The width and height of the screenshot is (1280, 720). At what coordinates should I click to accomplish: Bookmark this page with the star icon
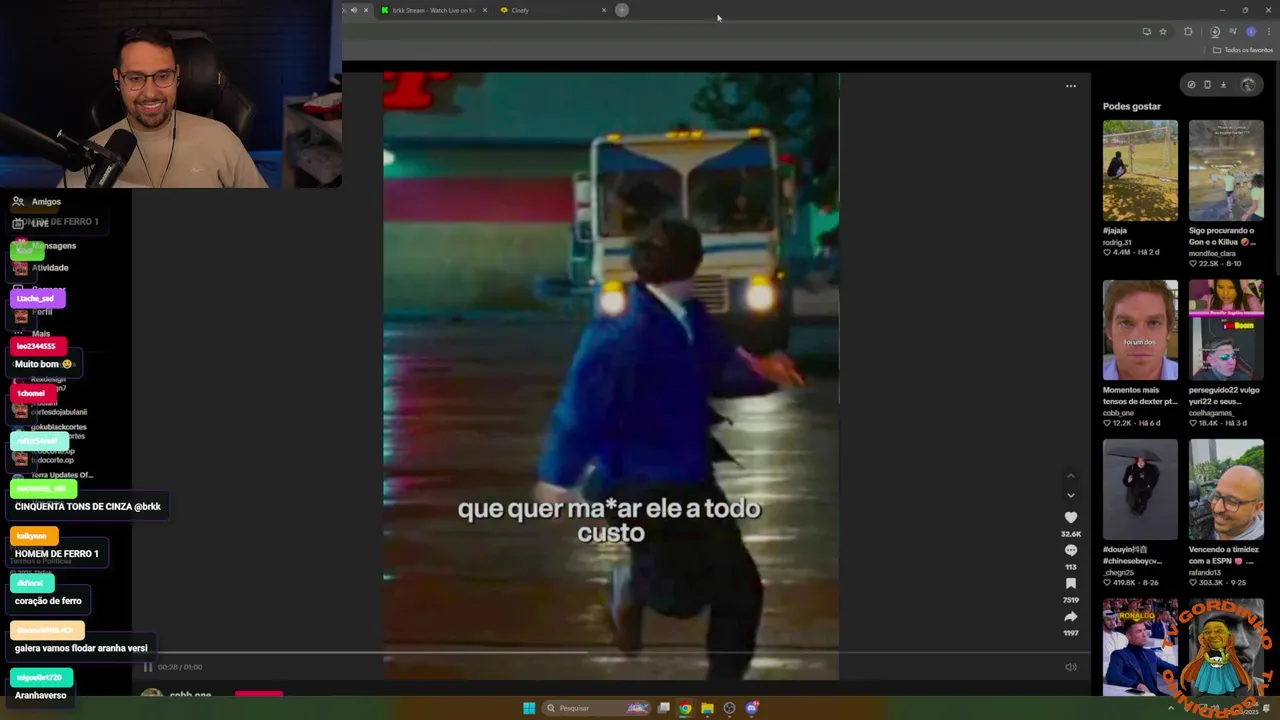pos(1162,31)
